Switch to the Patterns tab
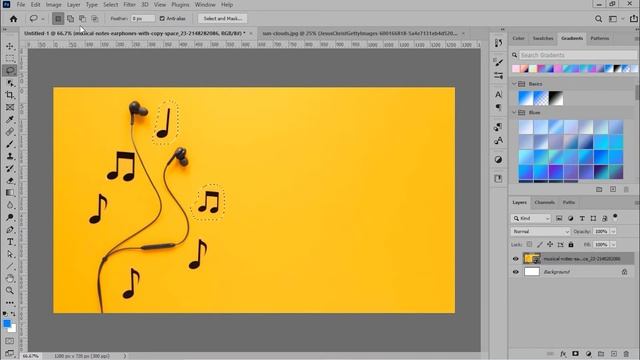 pos(600,38)
